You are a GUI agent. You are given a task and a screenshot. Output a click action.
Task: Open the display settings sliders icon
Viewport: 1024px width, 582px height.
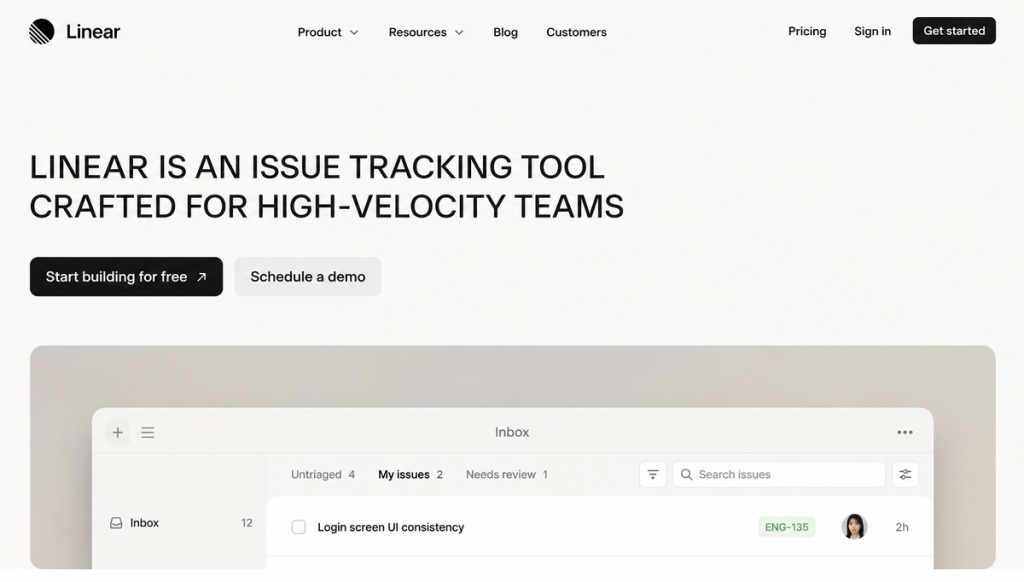pyautogui.click(x=905, y=474)
